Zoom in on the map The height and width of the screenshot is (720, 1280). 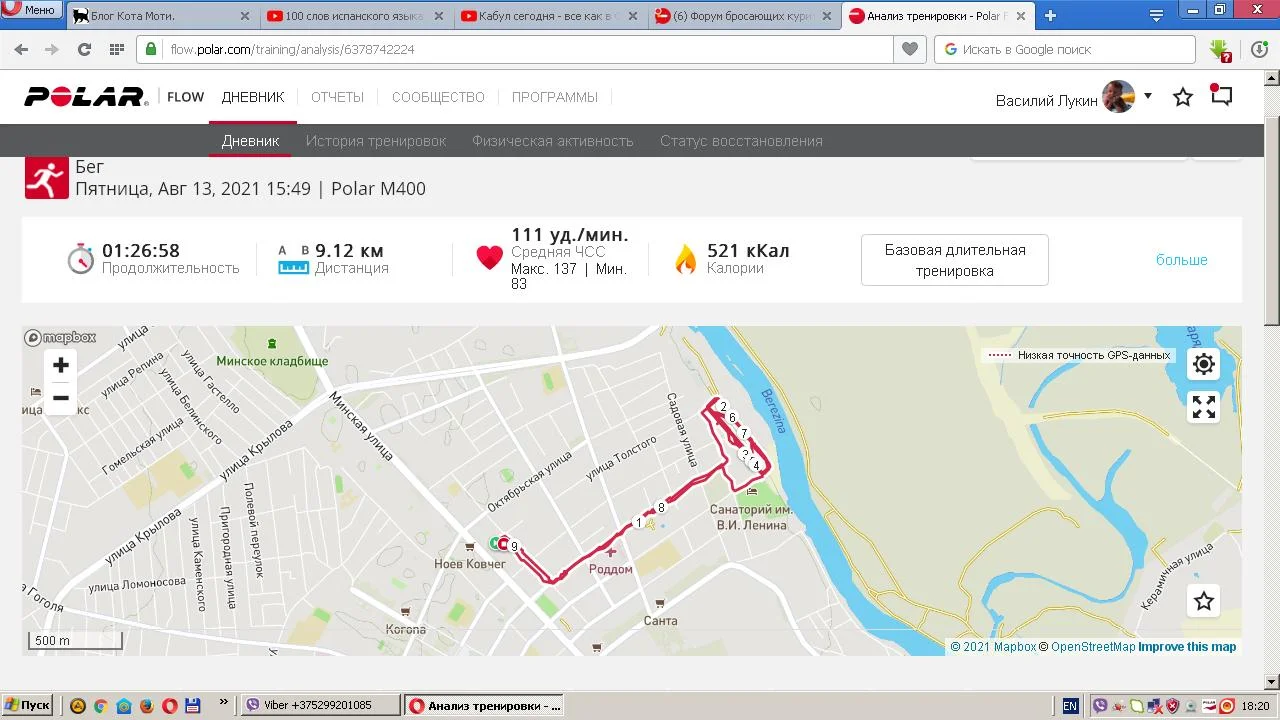61,366
